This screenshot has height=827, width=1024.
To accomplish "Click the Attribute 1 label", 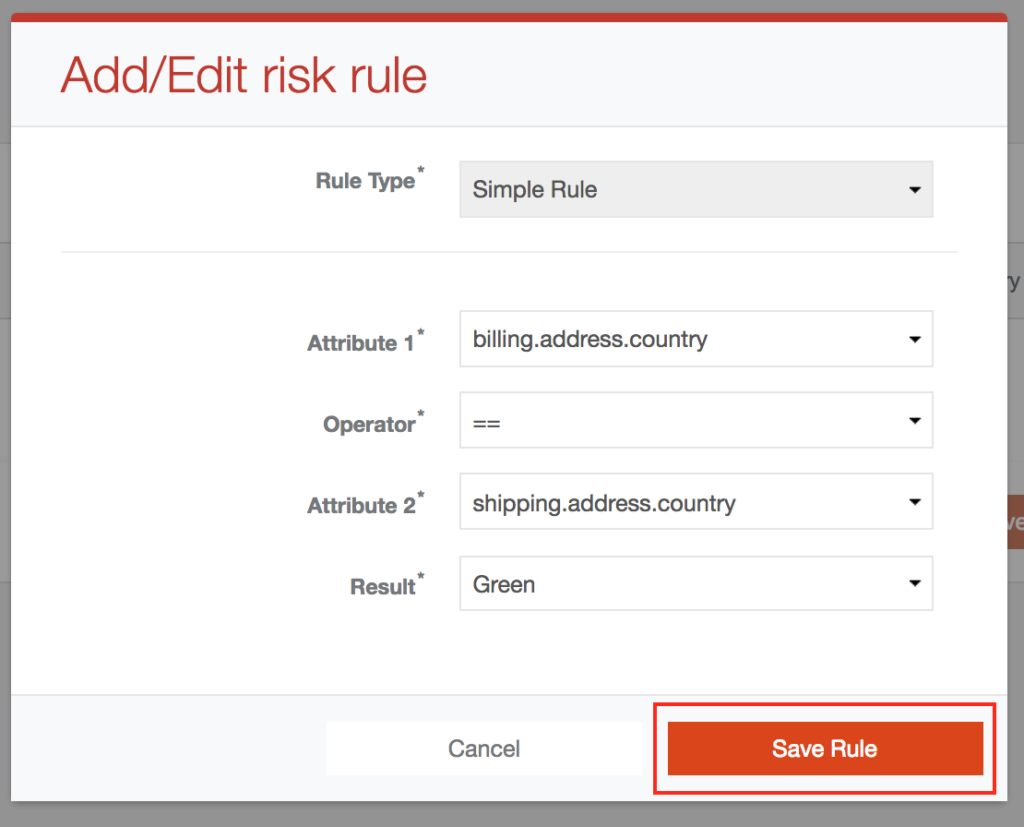I will (366, 342).
